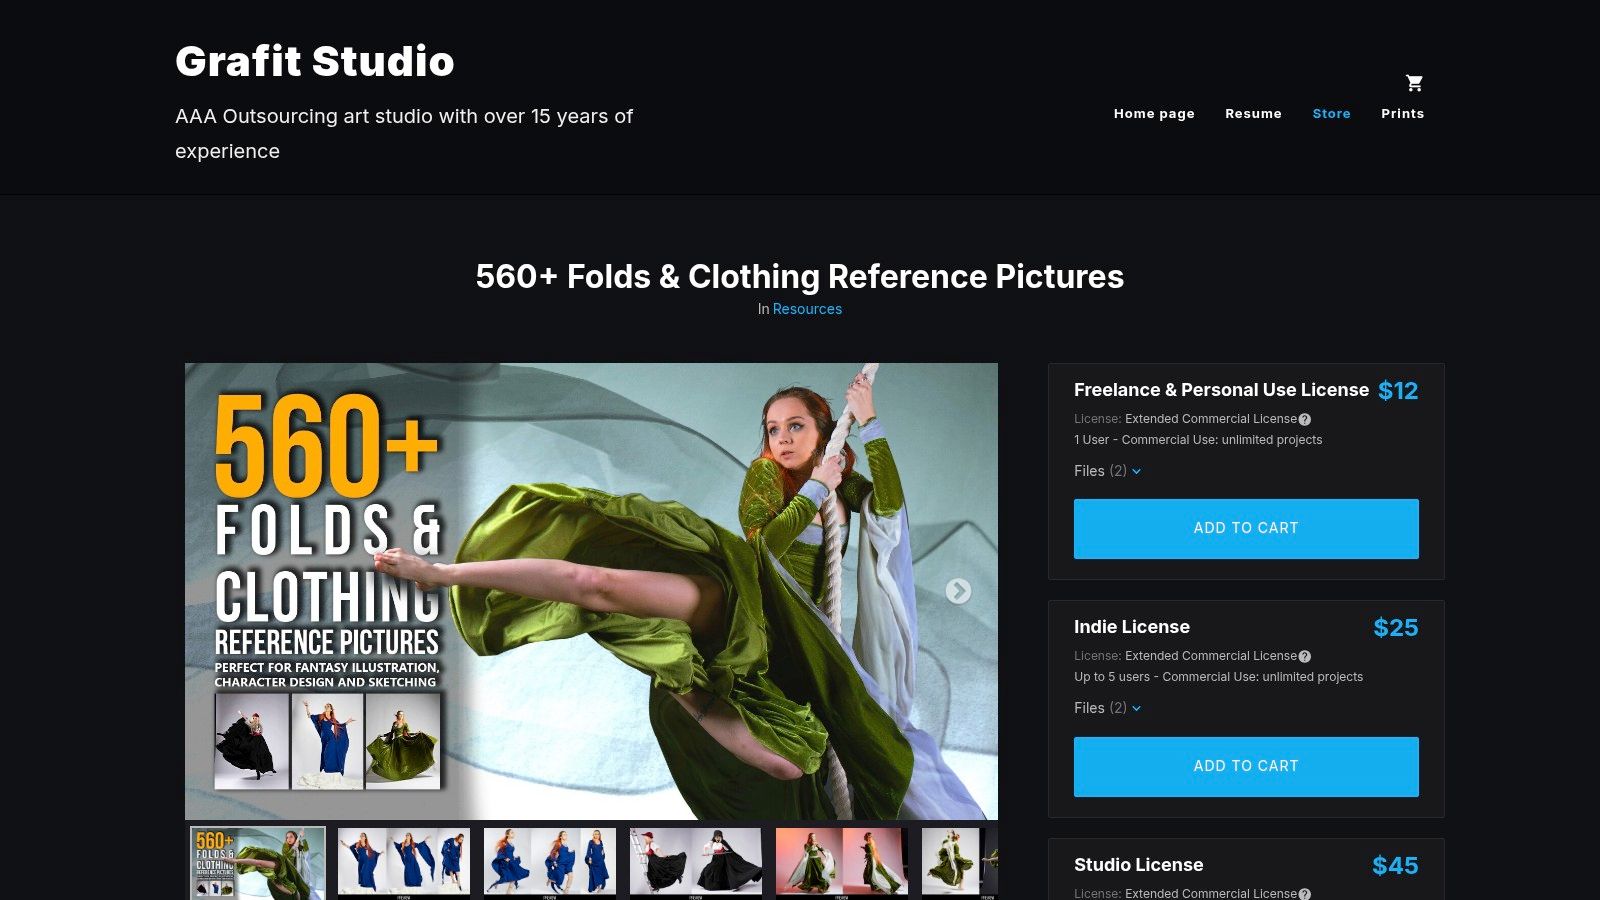Click help icon beside Indie license type

pos(1304,657)
